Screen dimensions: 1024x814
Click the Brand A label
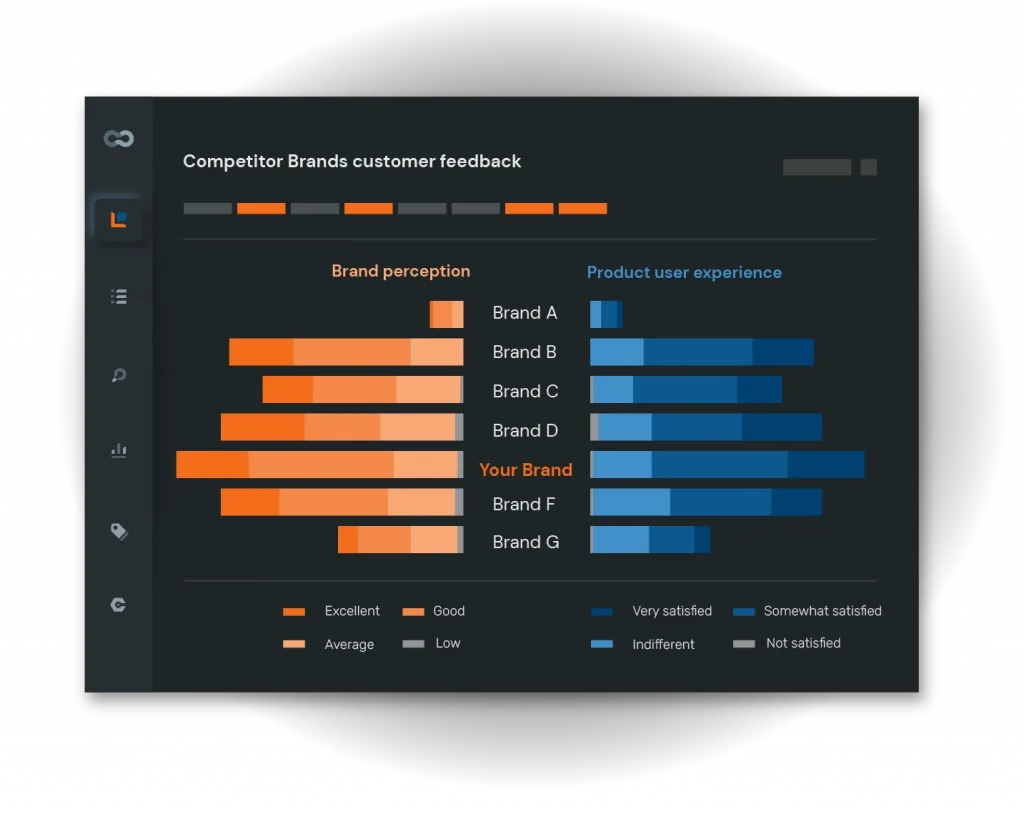coord(524,313)
